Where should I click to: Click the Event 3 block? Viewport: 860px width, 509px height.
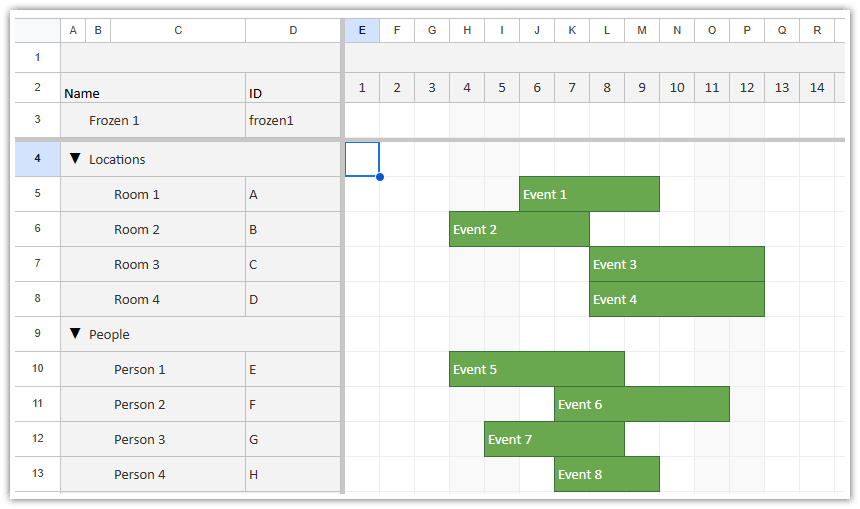pos(677,264)
